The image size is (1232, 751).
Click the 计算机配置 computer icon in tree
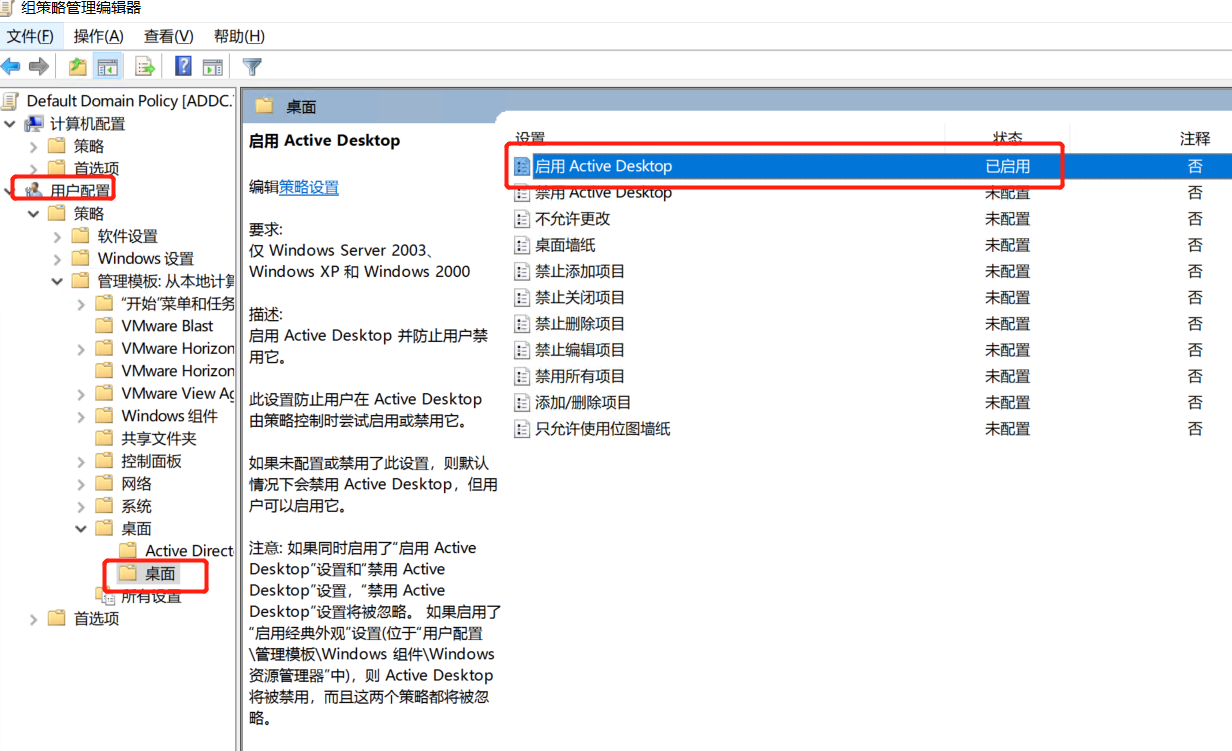[x=34, y=124]
